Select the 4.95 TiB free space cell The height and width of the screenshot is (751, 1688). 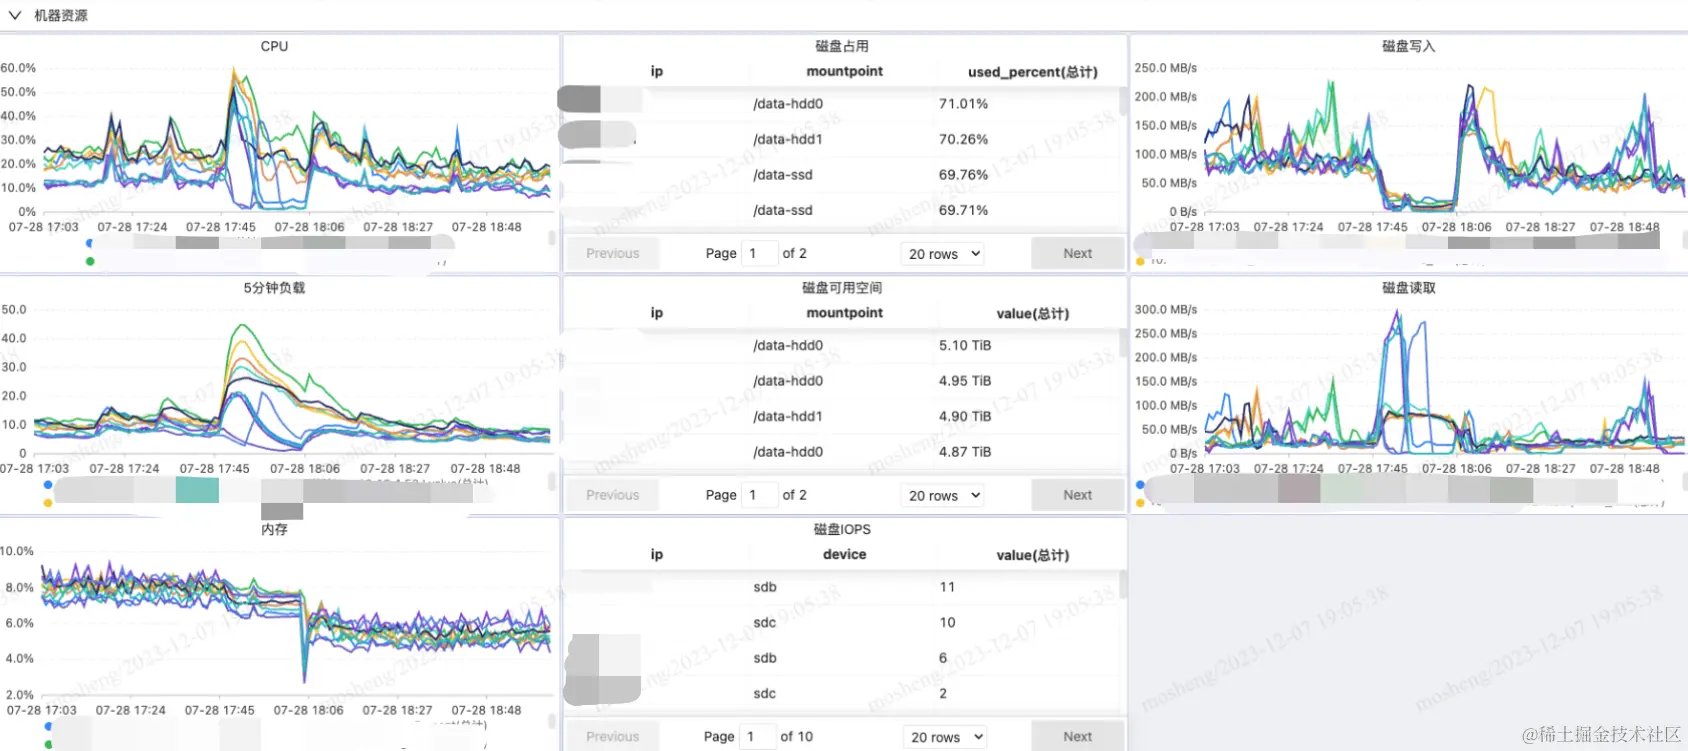pos(965,381)
